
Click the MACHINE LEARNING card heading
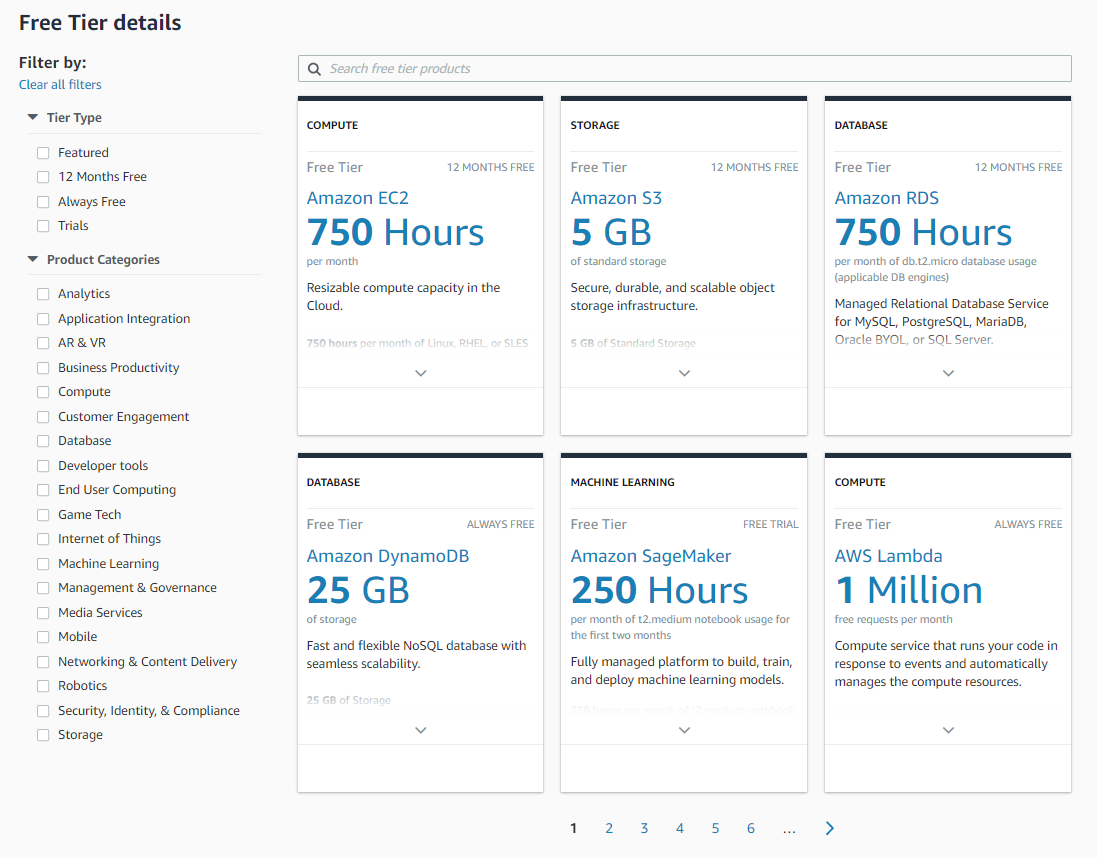click(623, 482)
